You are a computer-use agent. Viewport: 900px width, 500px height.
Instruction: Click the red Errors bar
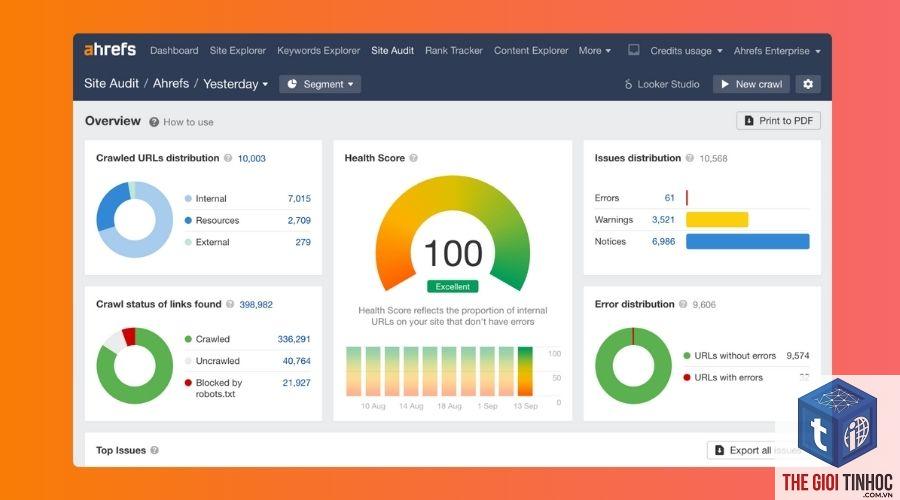click(x=686, y=198)
